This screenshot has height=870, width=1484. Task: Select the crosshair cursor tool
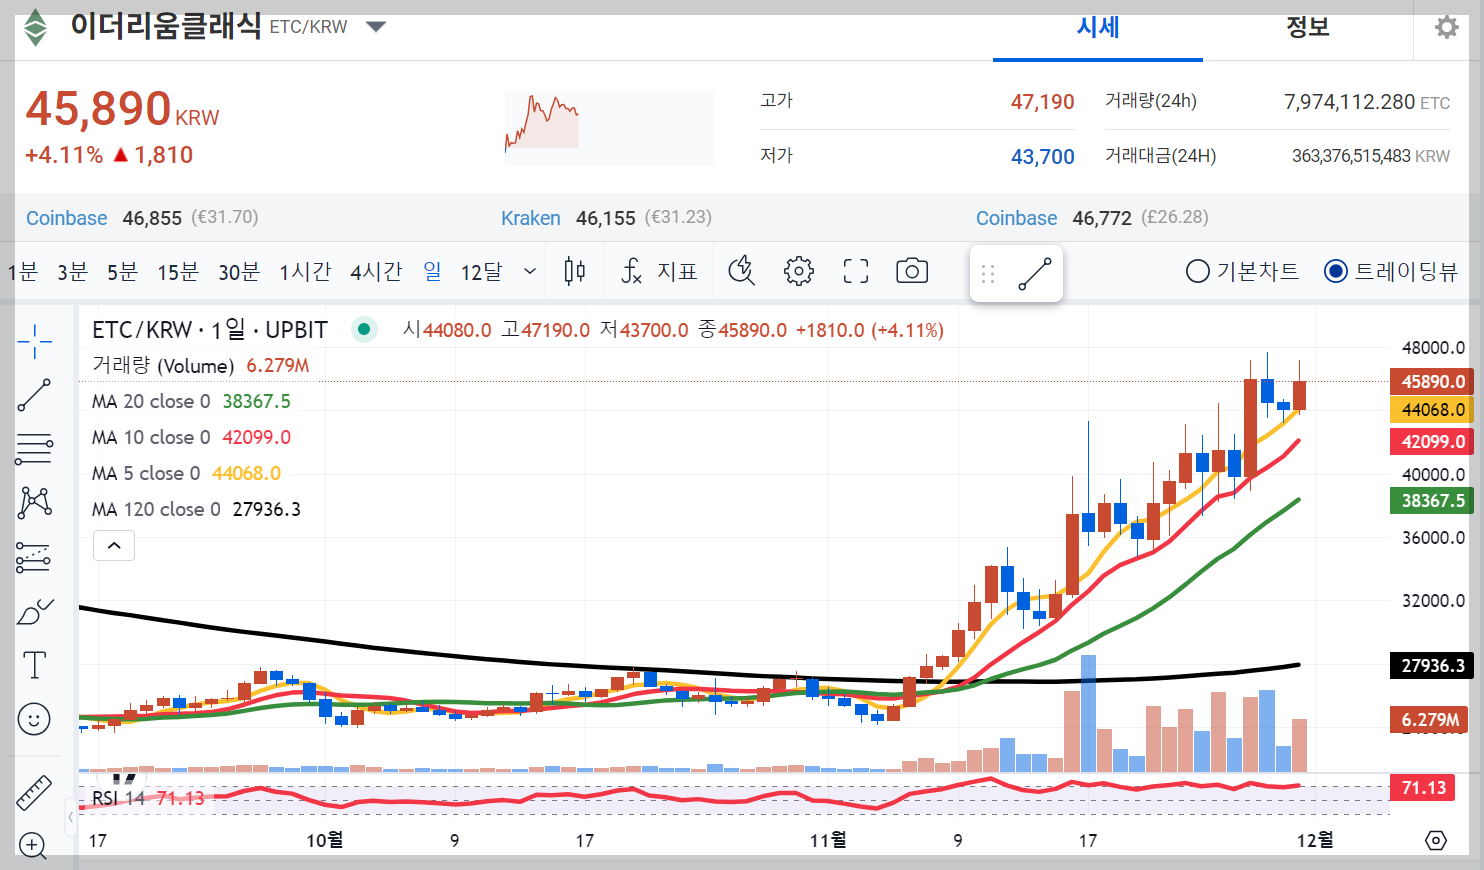click(x=34, y=341)
